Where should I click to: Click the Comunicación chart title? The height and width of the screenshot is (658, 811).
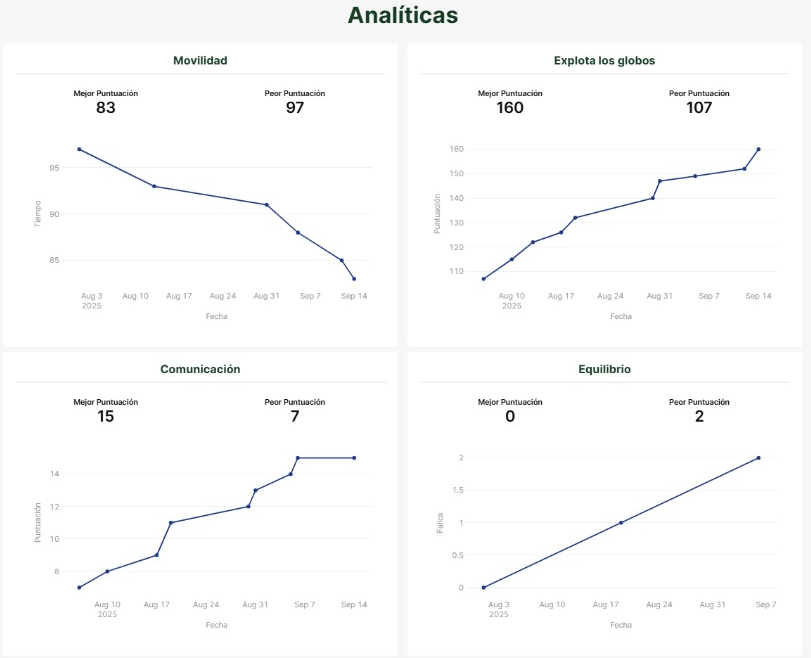click(200, 369)
